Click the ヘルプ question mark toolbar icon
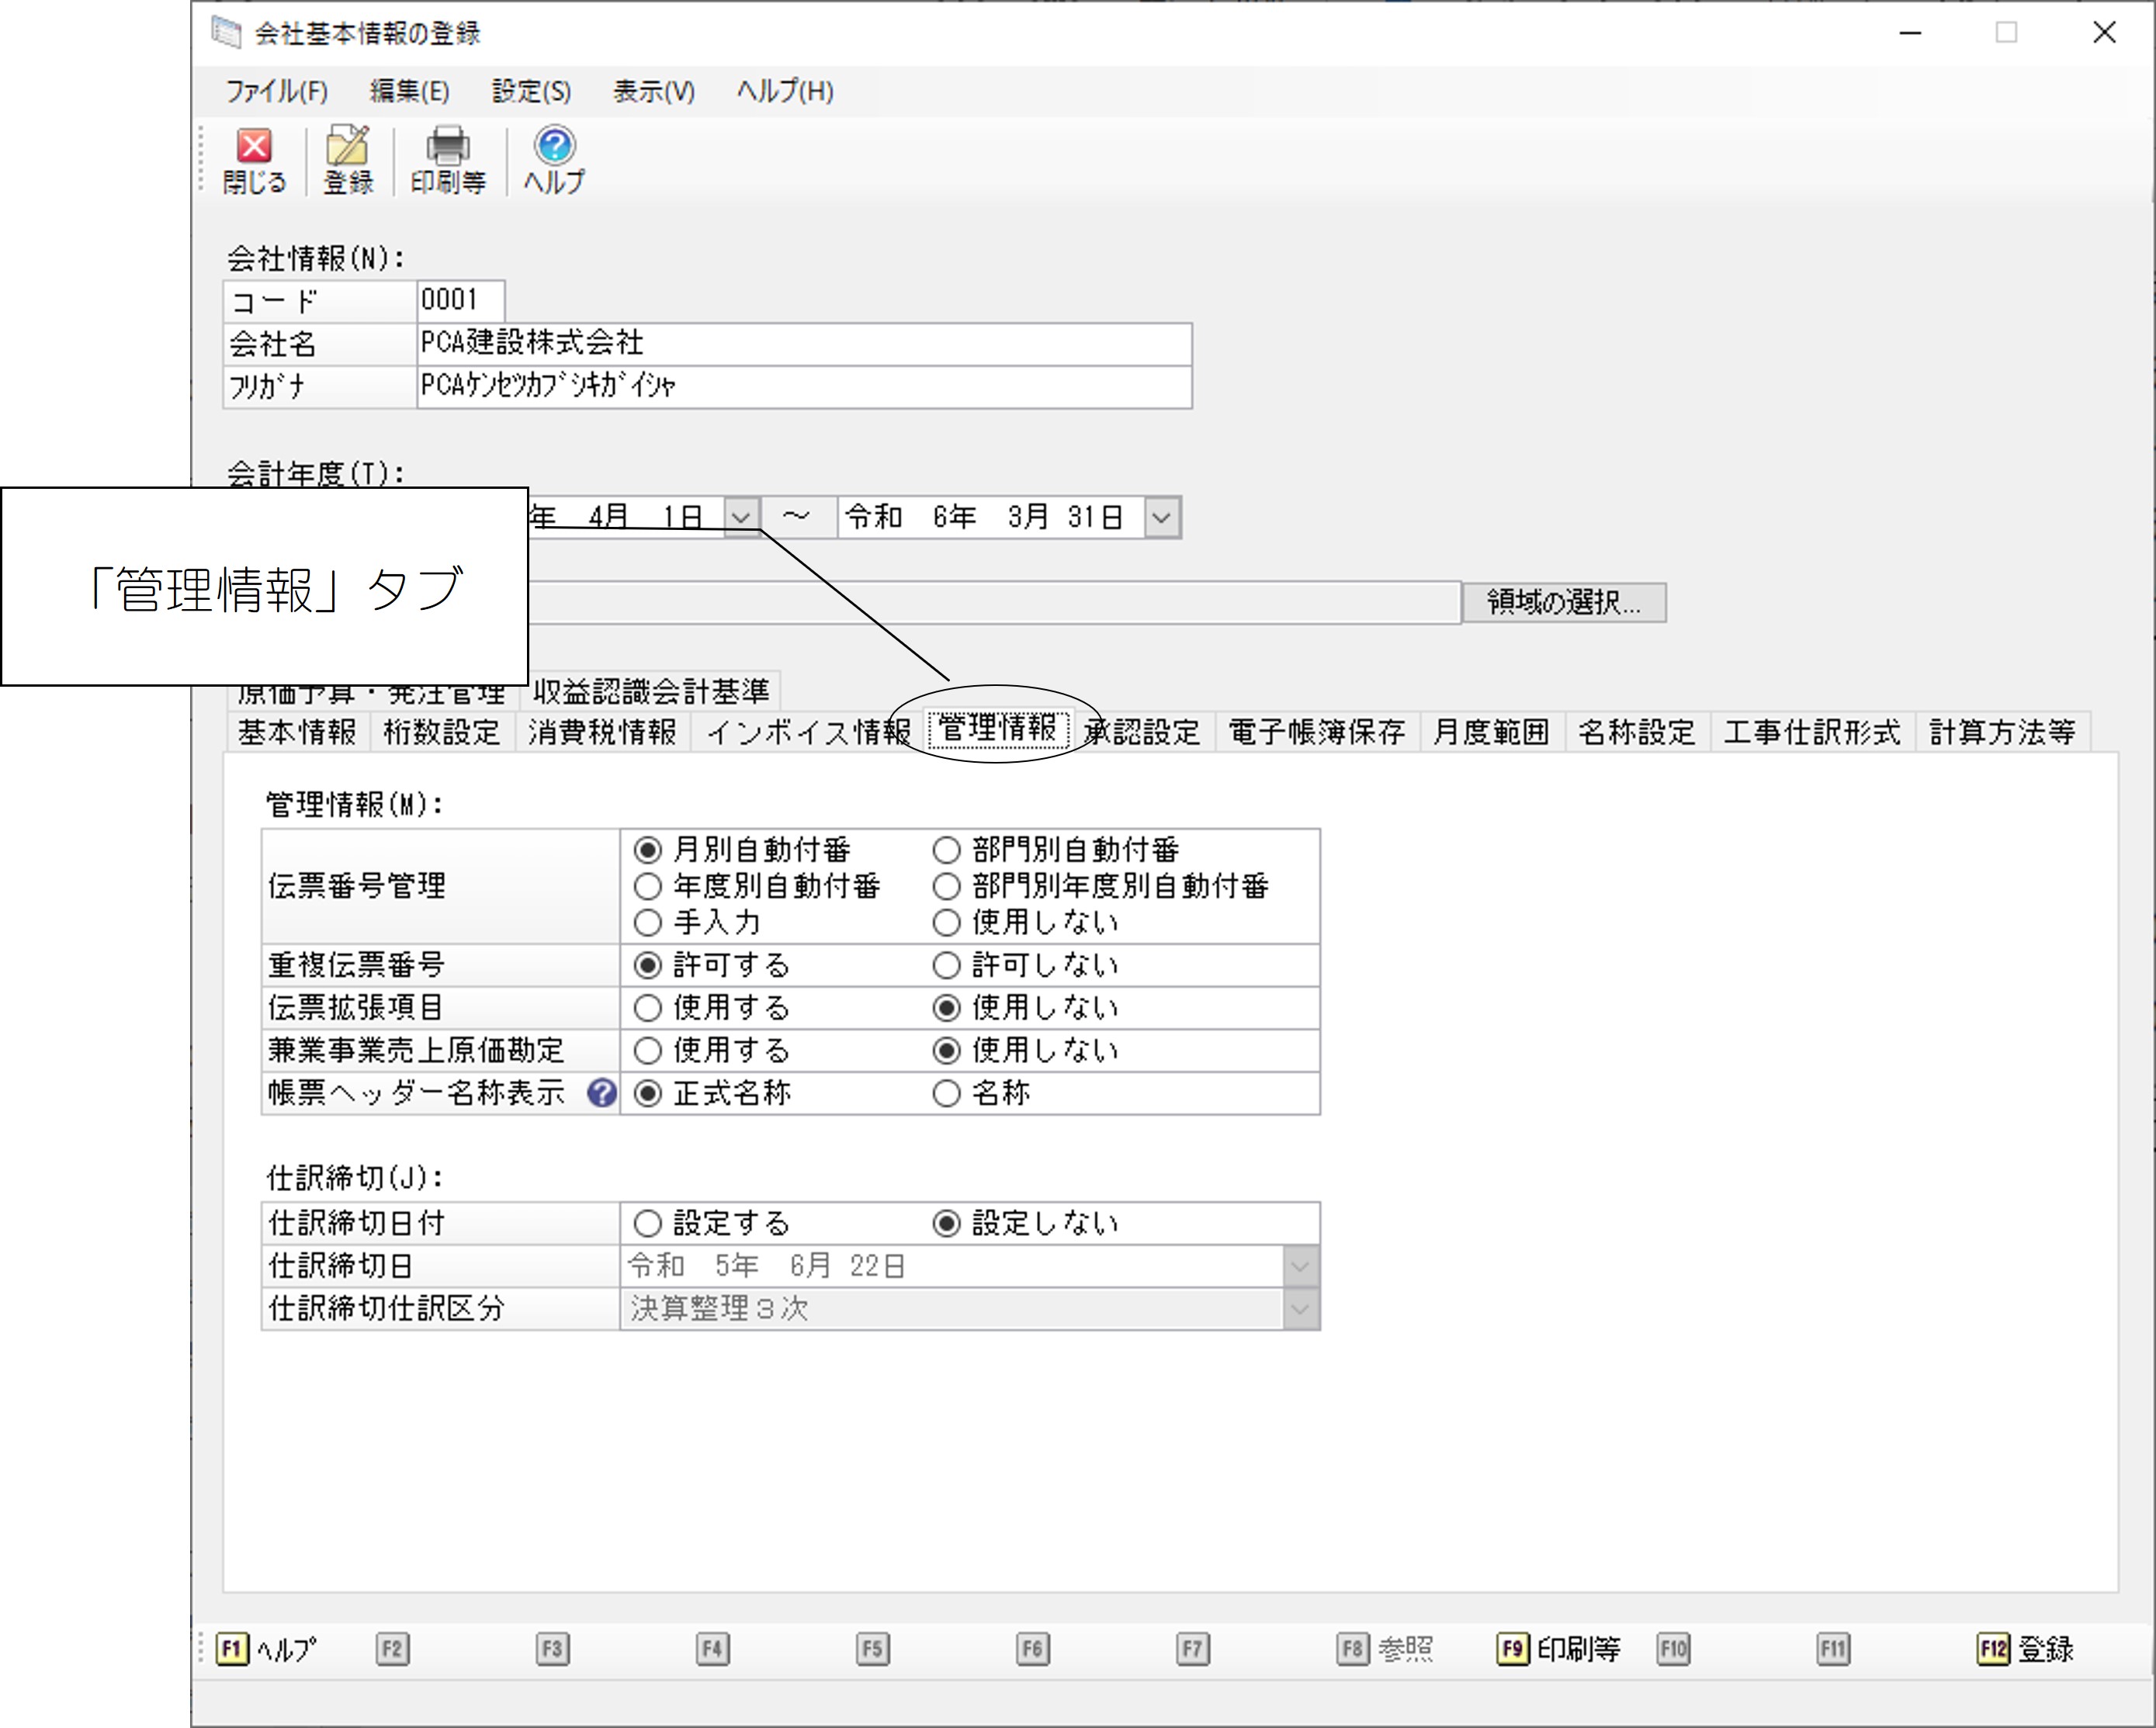2156x1728 pixels. click(554, 160)
